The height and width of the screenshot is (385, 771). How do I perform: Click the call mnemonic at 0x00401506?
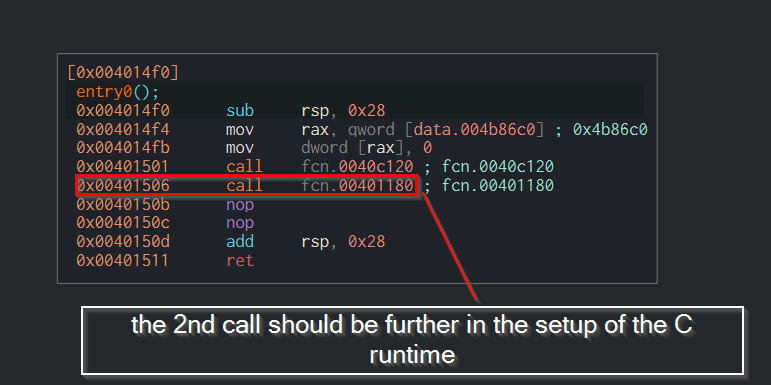point(244,185)
